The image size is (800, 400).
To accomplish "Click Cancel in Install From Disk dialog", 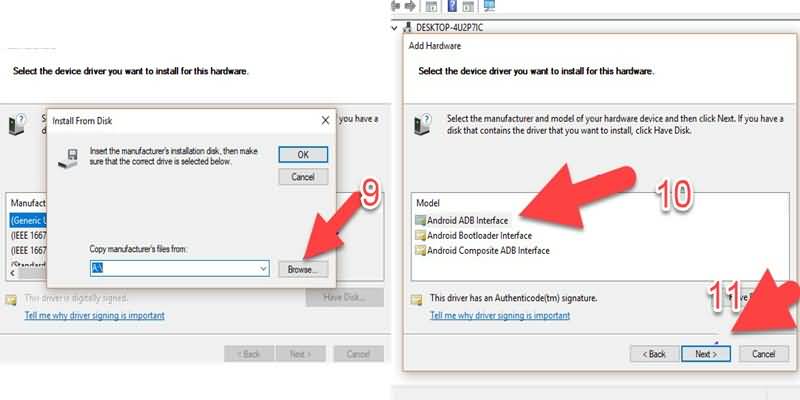I will click(303, 177).
